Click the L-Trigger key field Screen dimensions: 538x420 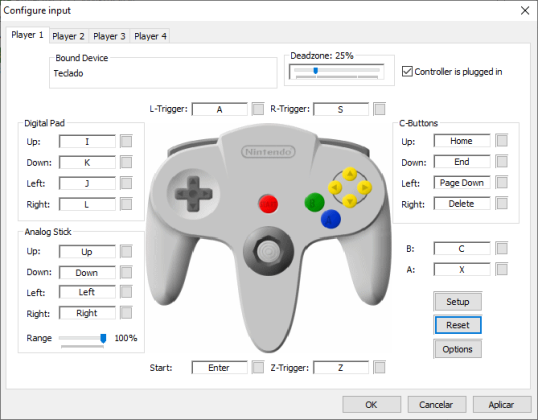point(220,109)
